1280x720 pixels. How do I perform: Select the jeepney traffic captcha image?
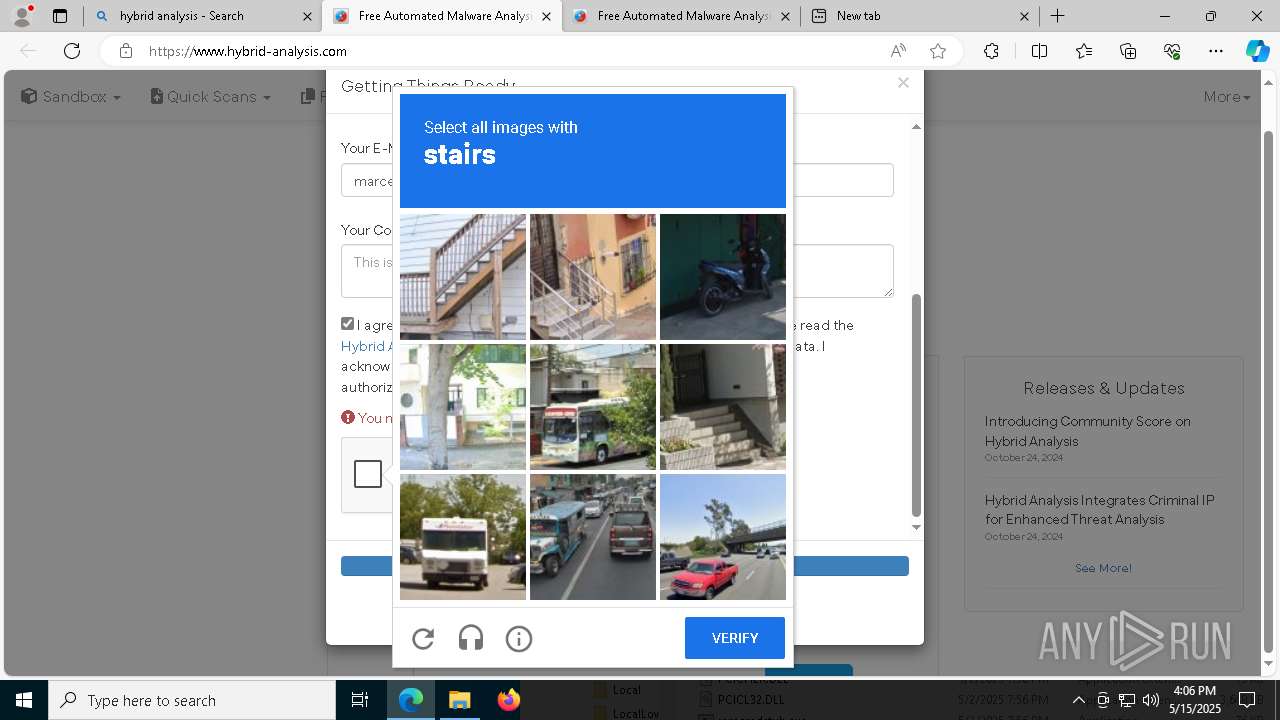coord(593,537)
